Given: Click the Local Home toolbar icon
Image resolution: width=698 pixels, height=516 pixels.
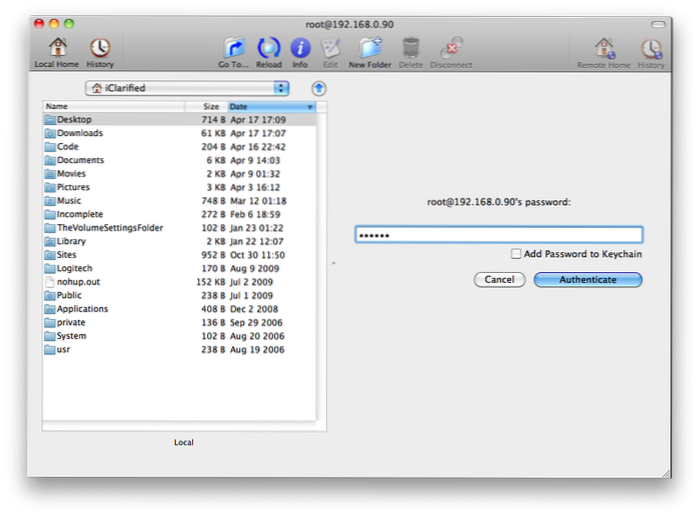Looking at the screenshot, I should [x=56, y=47].
